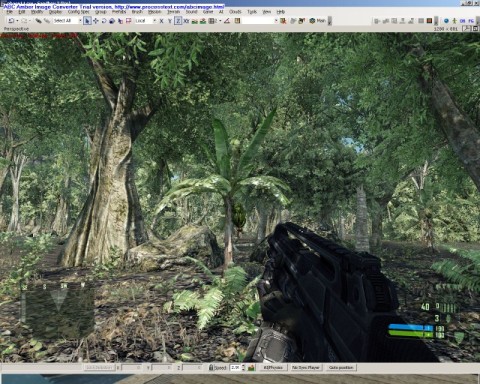Select the arrow Select tool in the toolbar

tap(87, 21)
